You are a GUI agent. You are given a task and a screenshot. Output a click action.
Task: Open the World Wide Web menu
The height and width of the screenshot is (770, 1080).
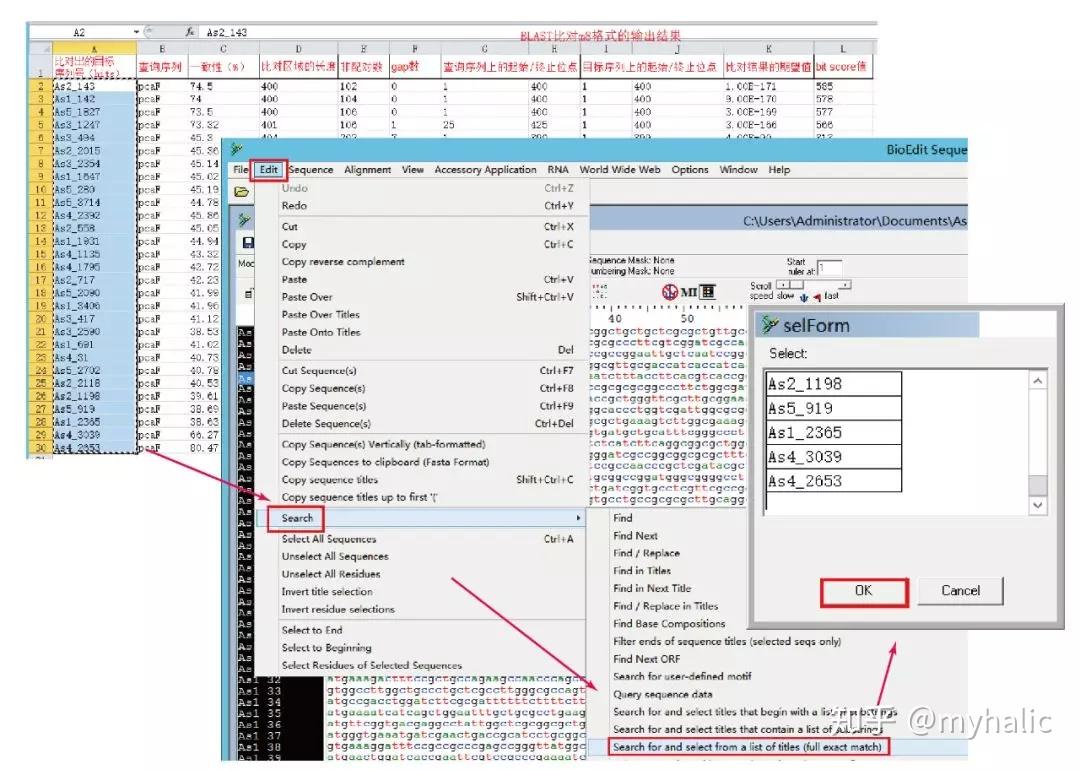click(620, 169)
